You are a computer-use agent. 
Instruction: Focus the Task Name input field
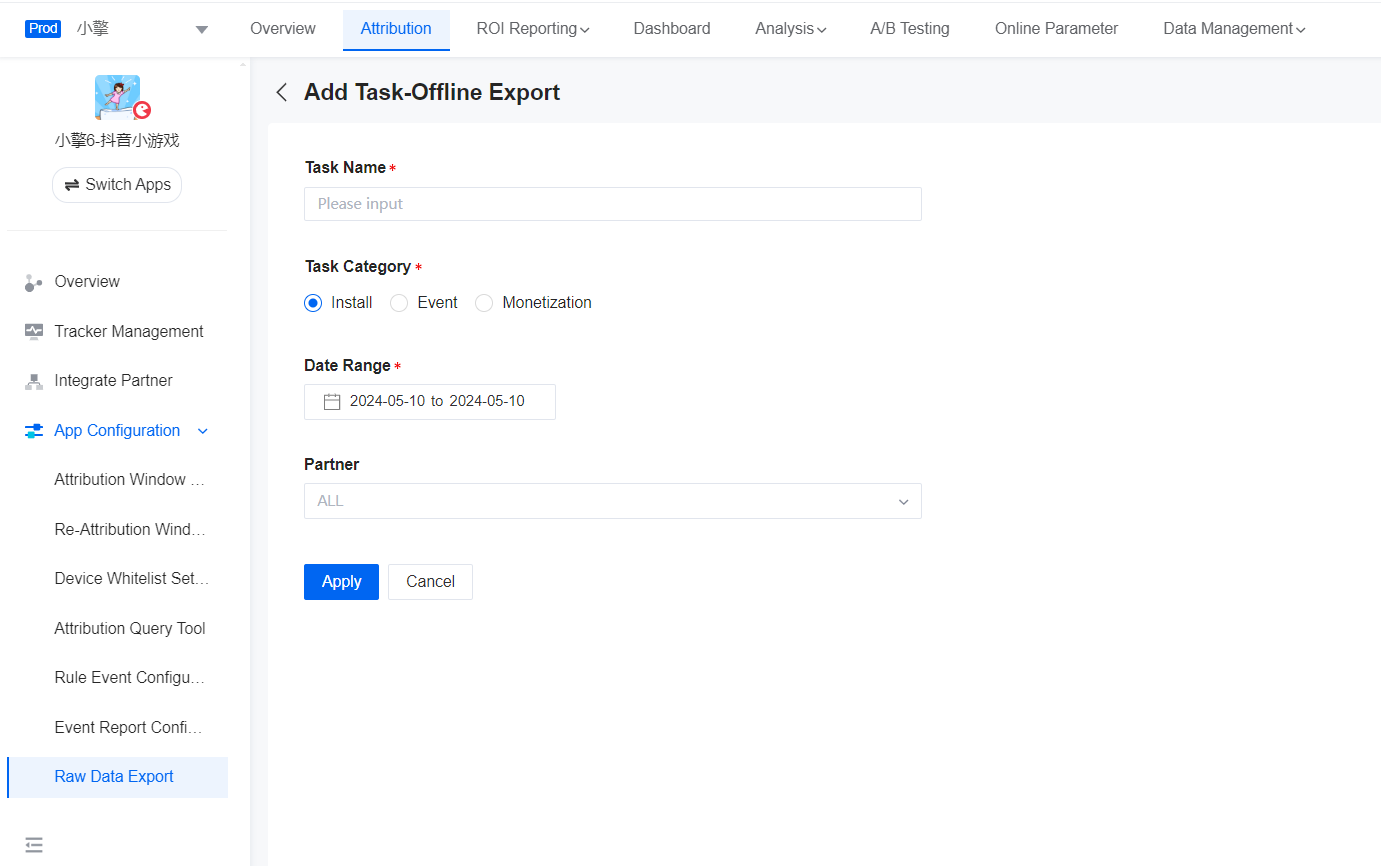(x=612, y=204)
